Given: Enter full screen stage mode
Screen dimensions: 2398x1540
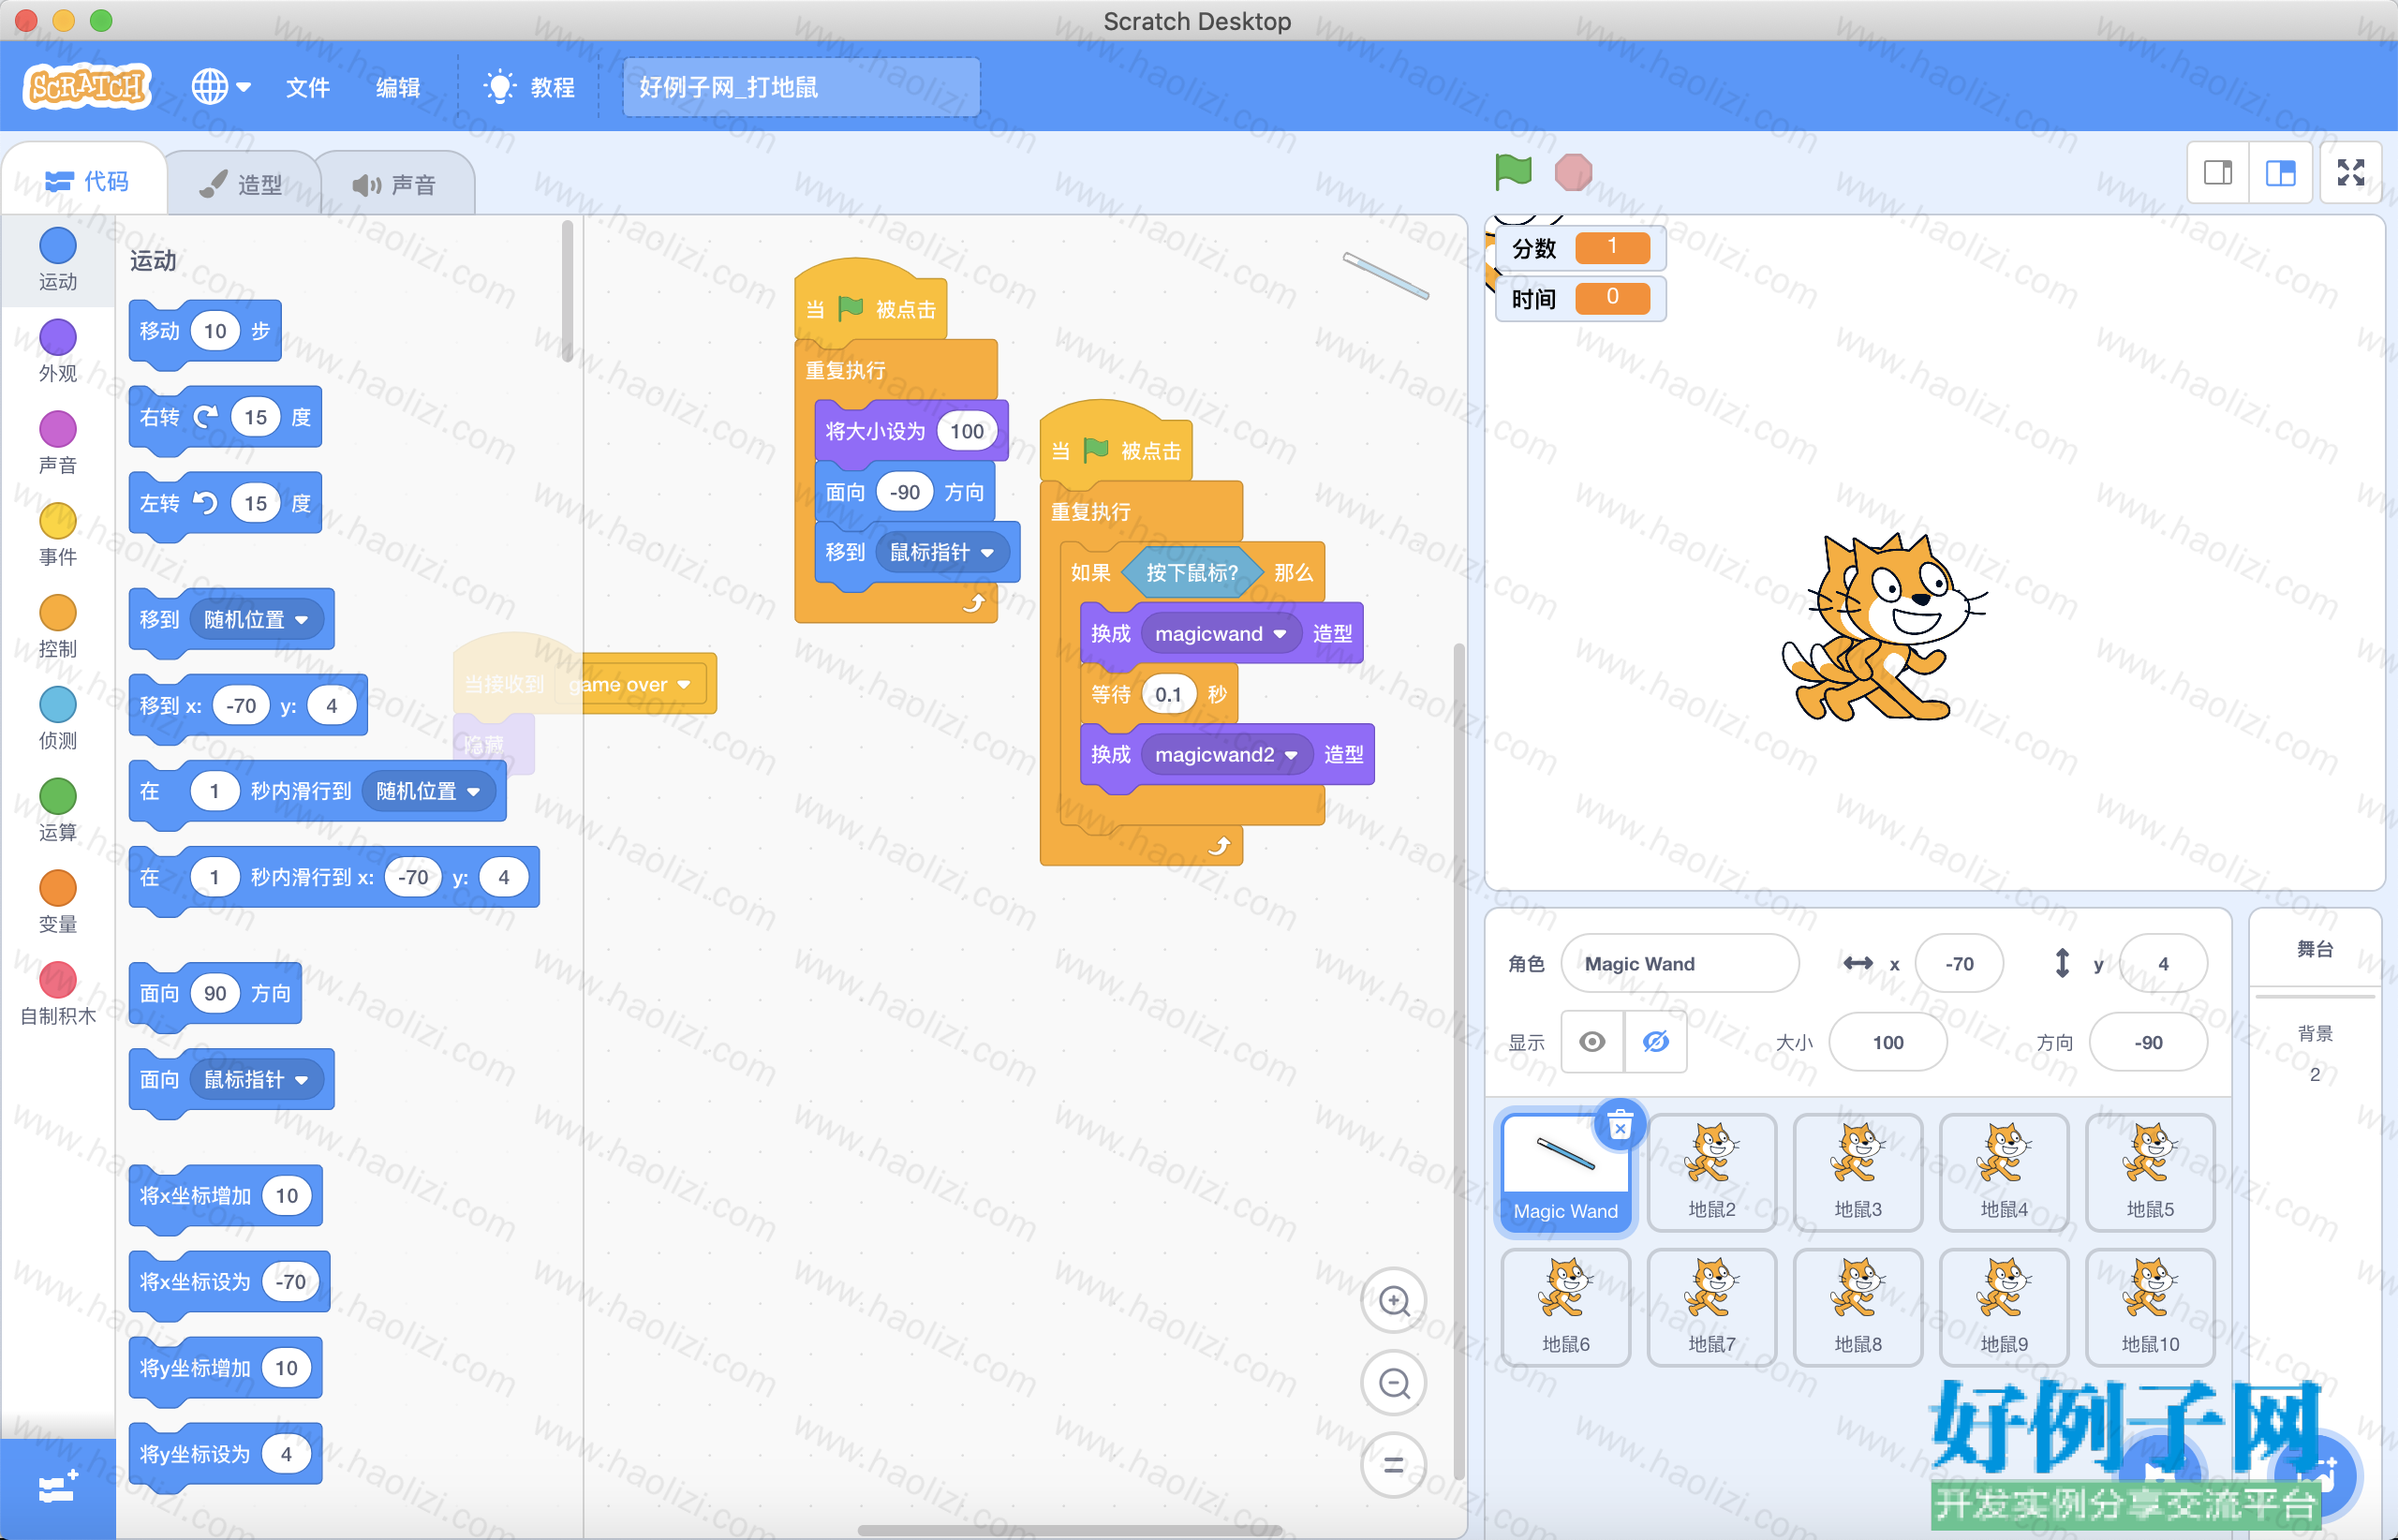Looking at the screenshot, I should [2350, 173].
